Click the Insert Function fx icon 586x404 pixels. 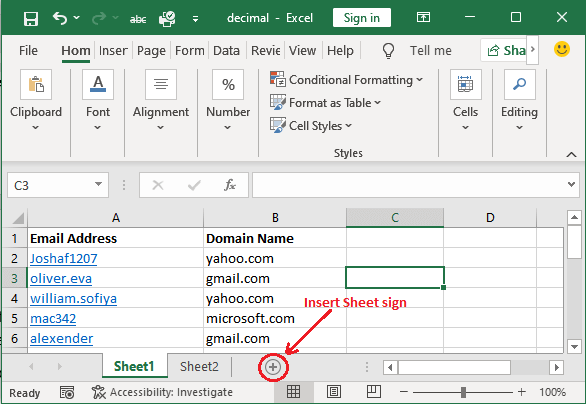(x=230, y=185)
